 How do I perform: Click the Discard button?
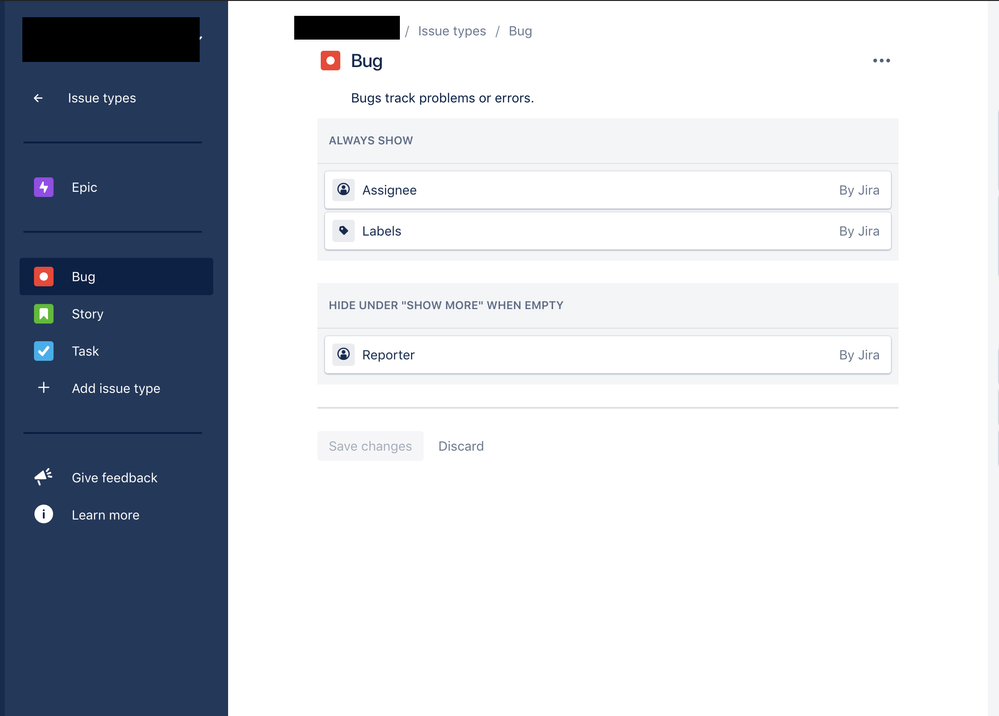click(x=461, y=446)
